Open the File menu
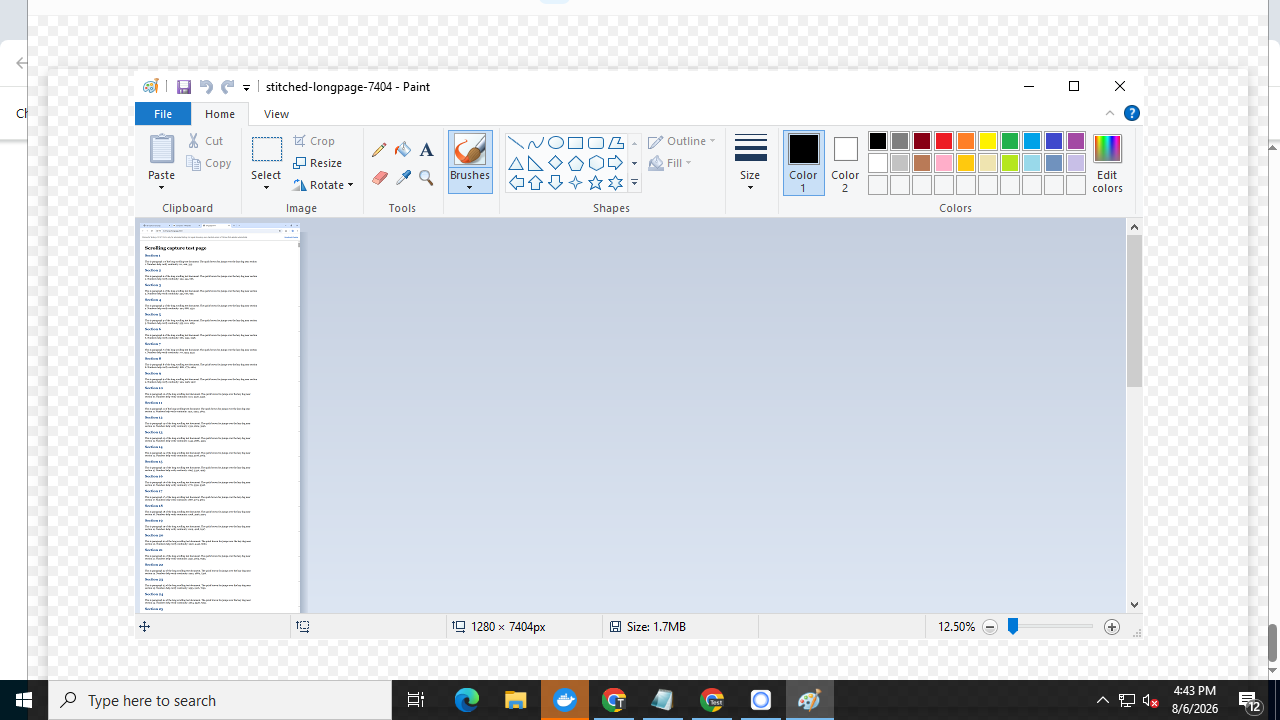 coord(163,114)
